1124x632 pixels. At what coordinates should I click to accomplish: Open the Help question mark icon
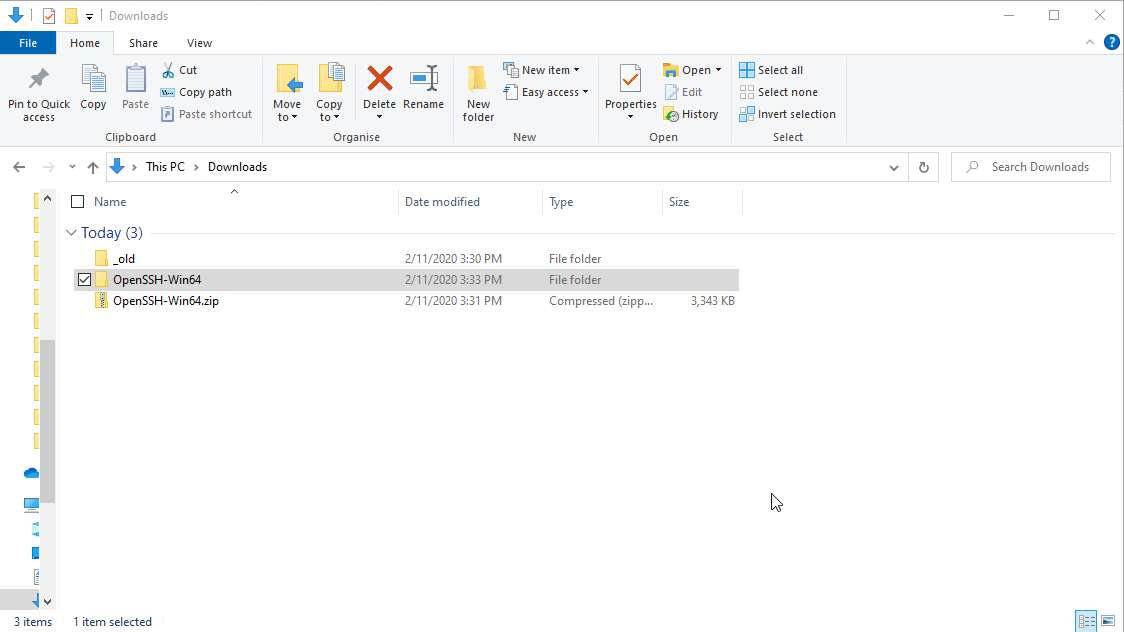[1111, 43]
